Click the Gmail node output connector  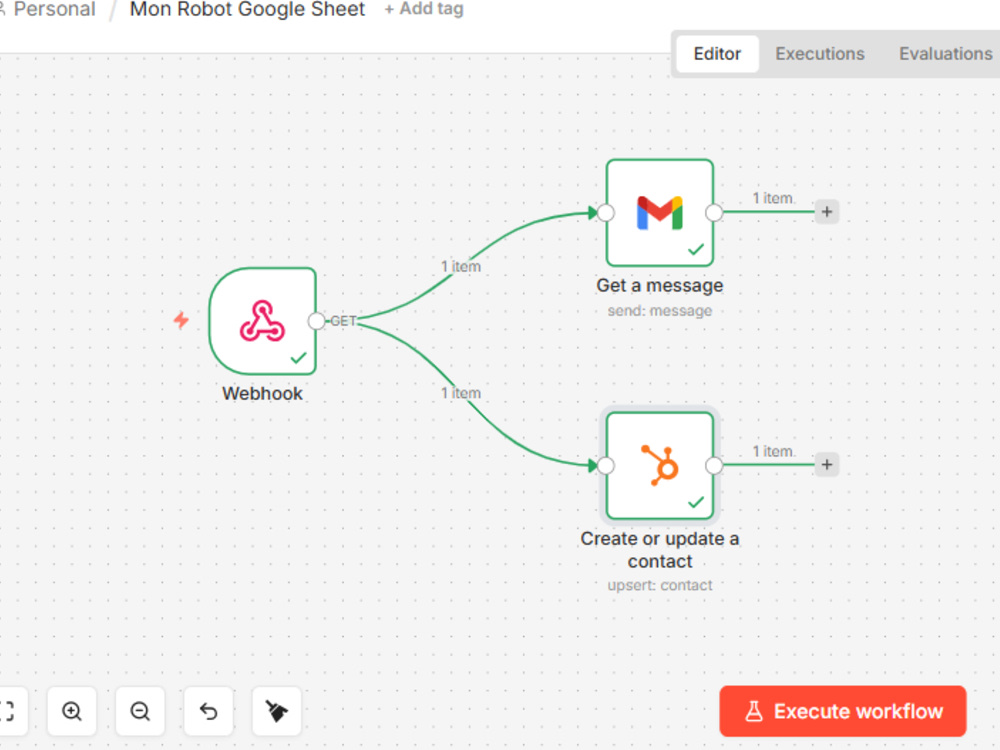[x=714, y=212]
